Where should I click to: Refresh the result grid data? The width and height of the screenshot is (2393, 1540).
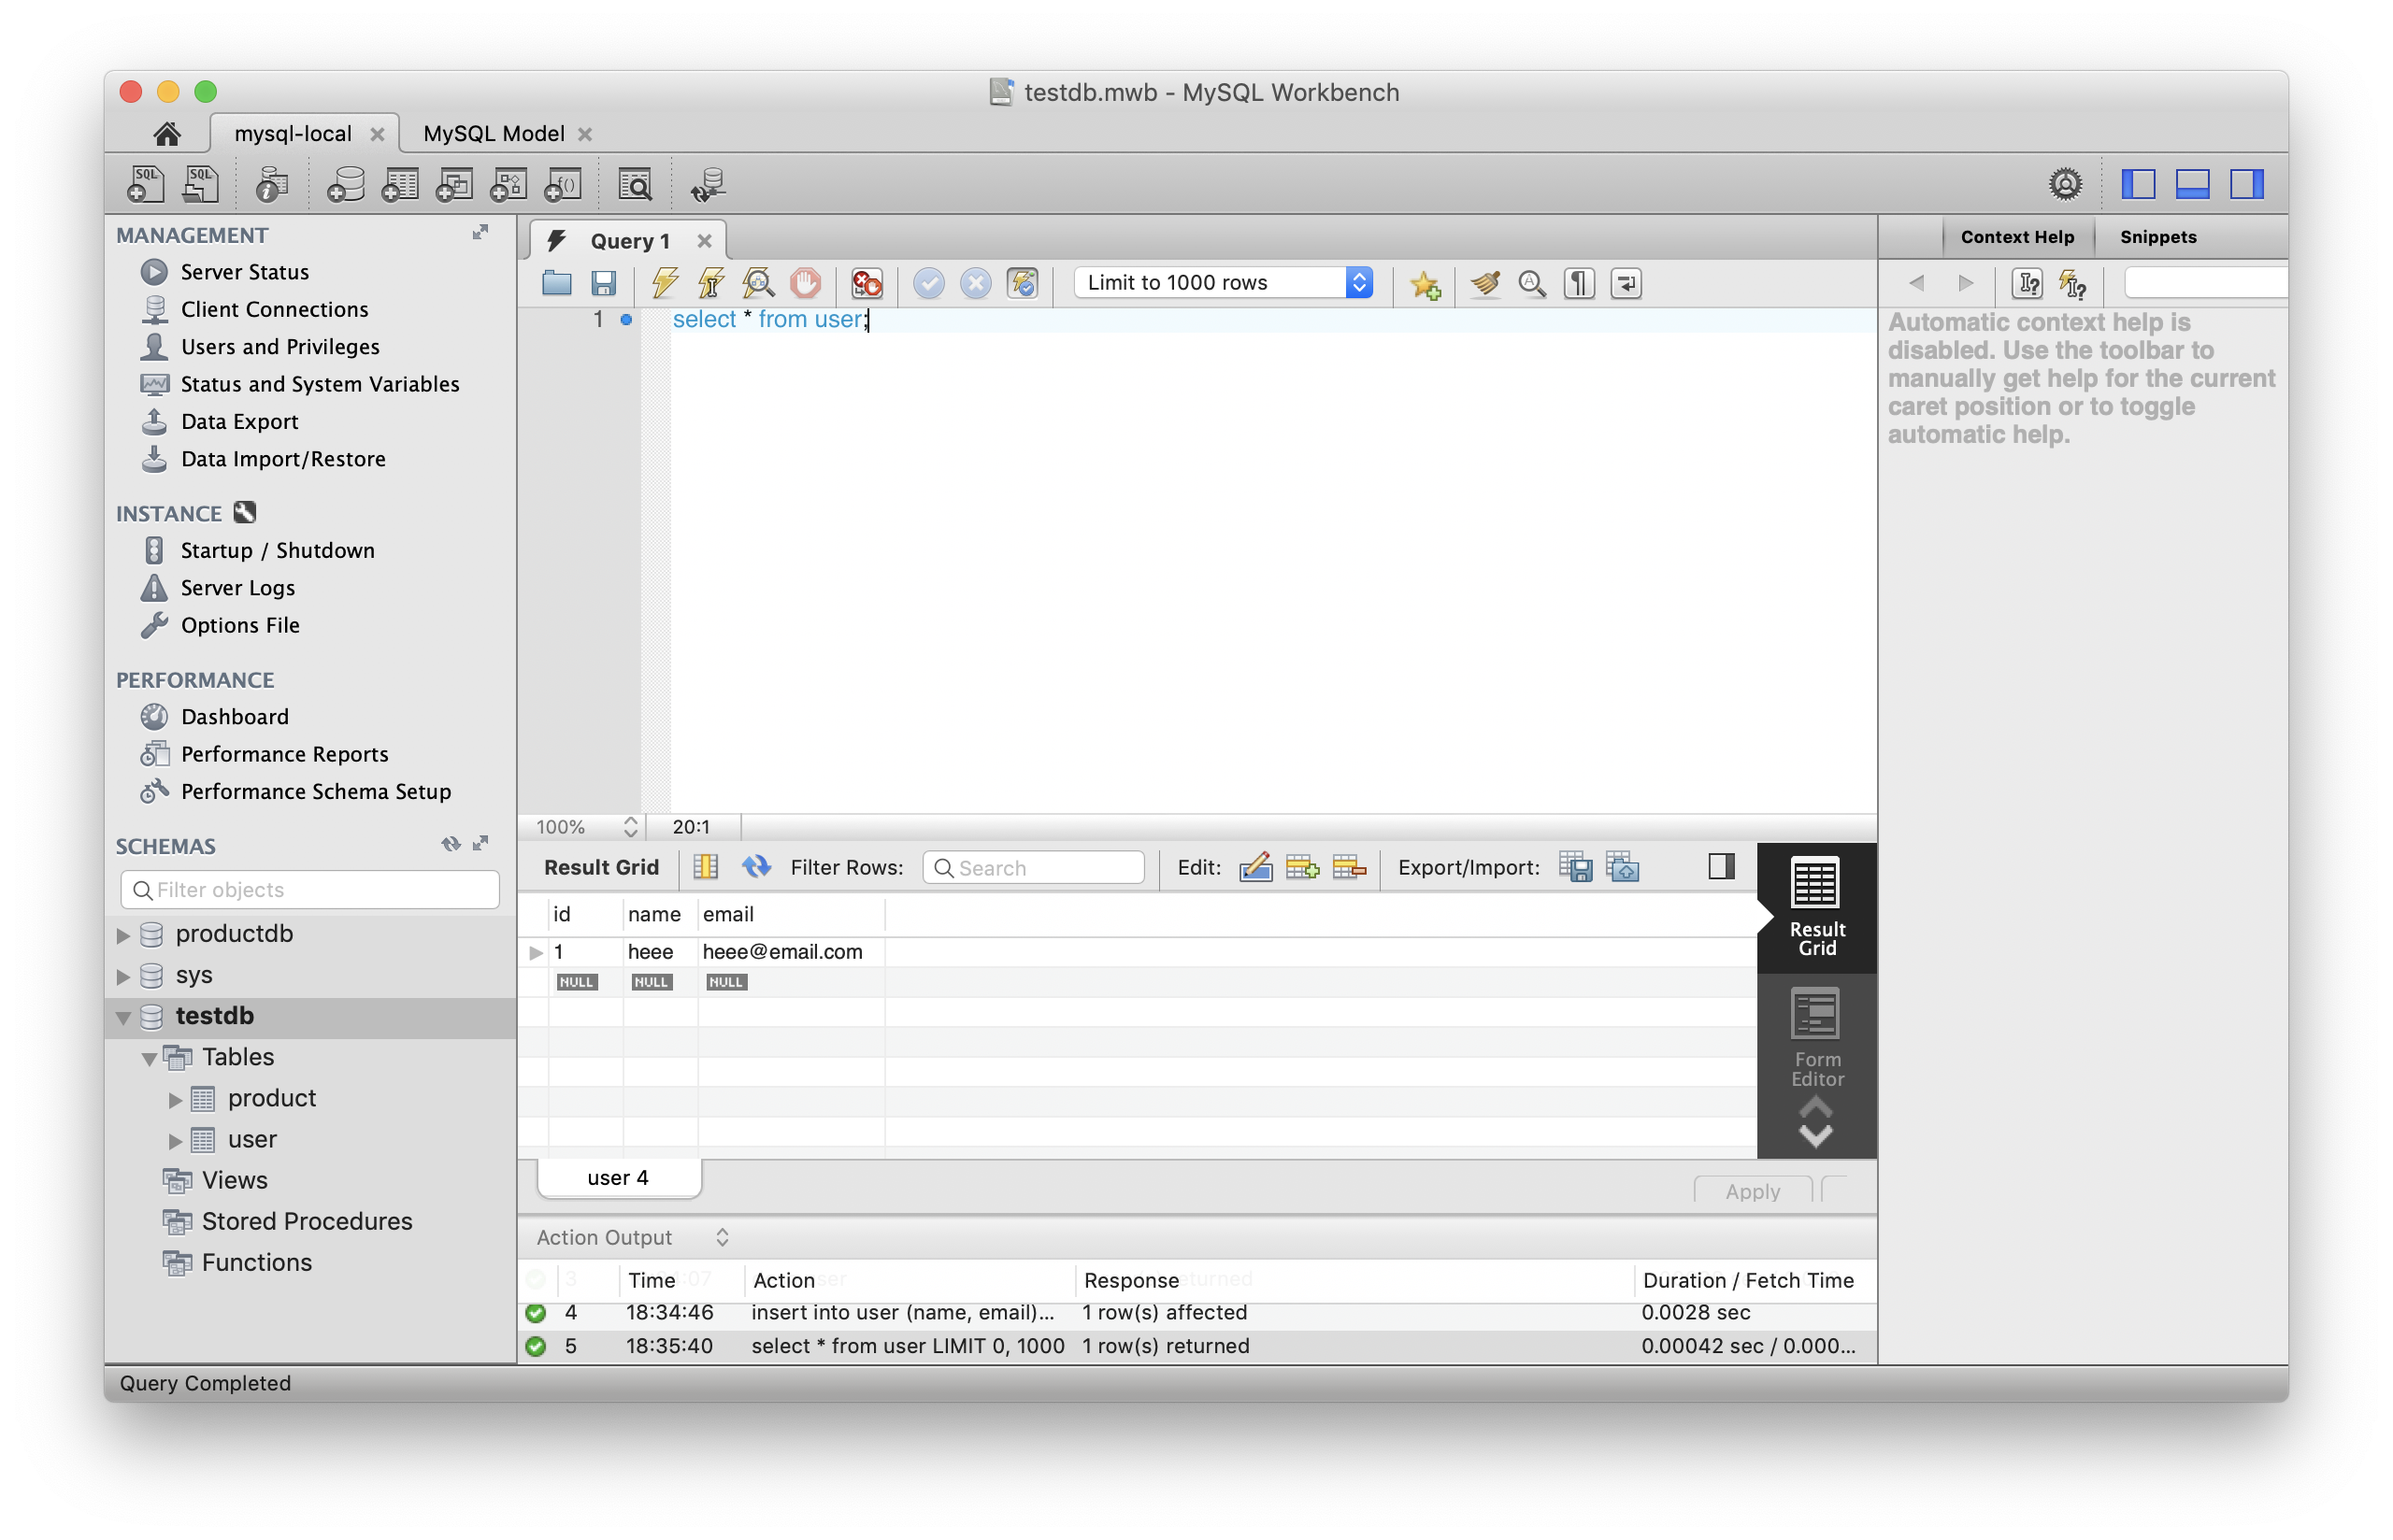[x=756, y=867]
